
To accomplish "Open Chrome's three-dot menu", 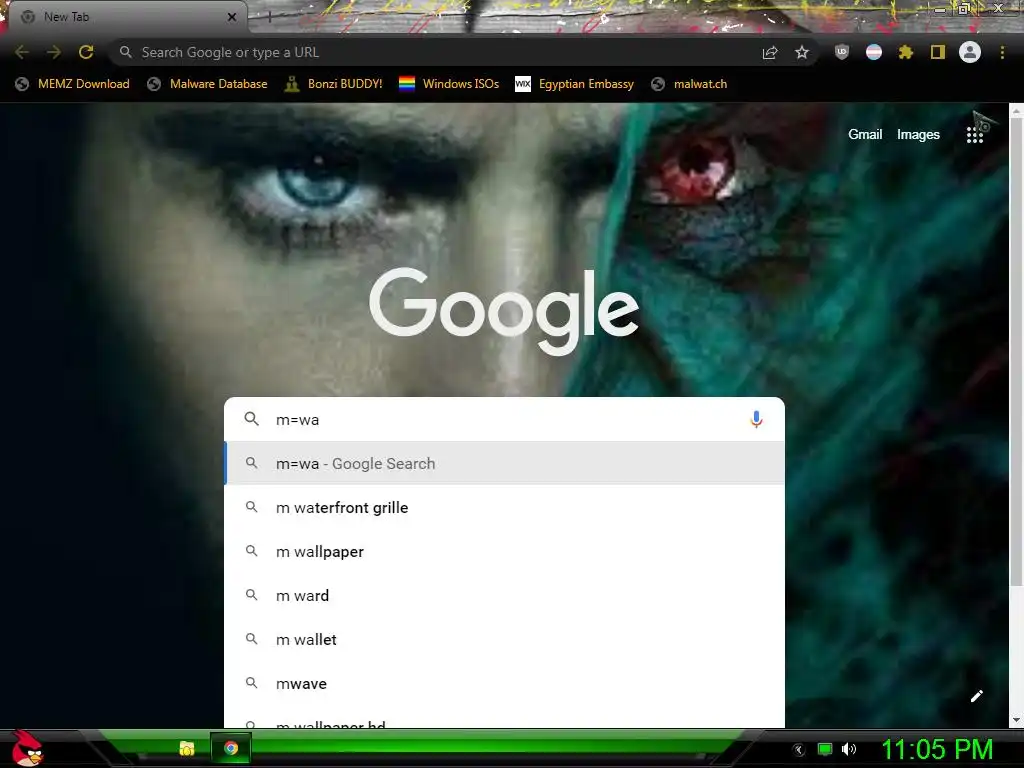I will coord(1002,52).
